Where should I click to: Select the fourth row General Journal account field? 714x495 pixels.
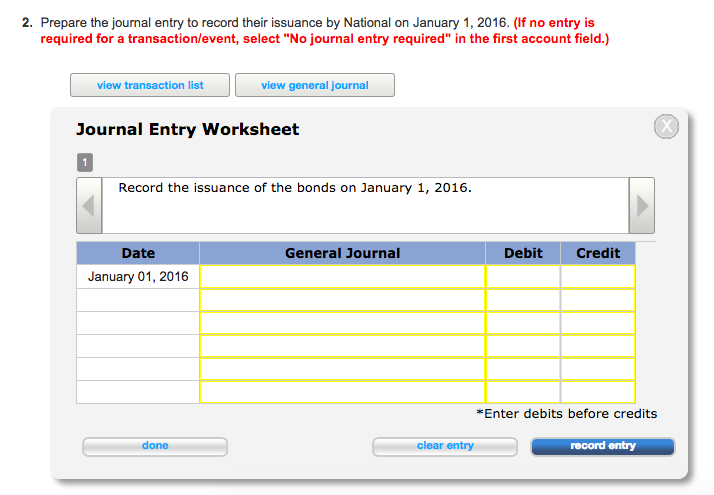(x=342, y=346)
